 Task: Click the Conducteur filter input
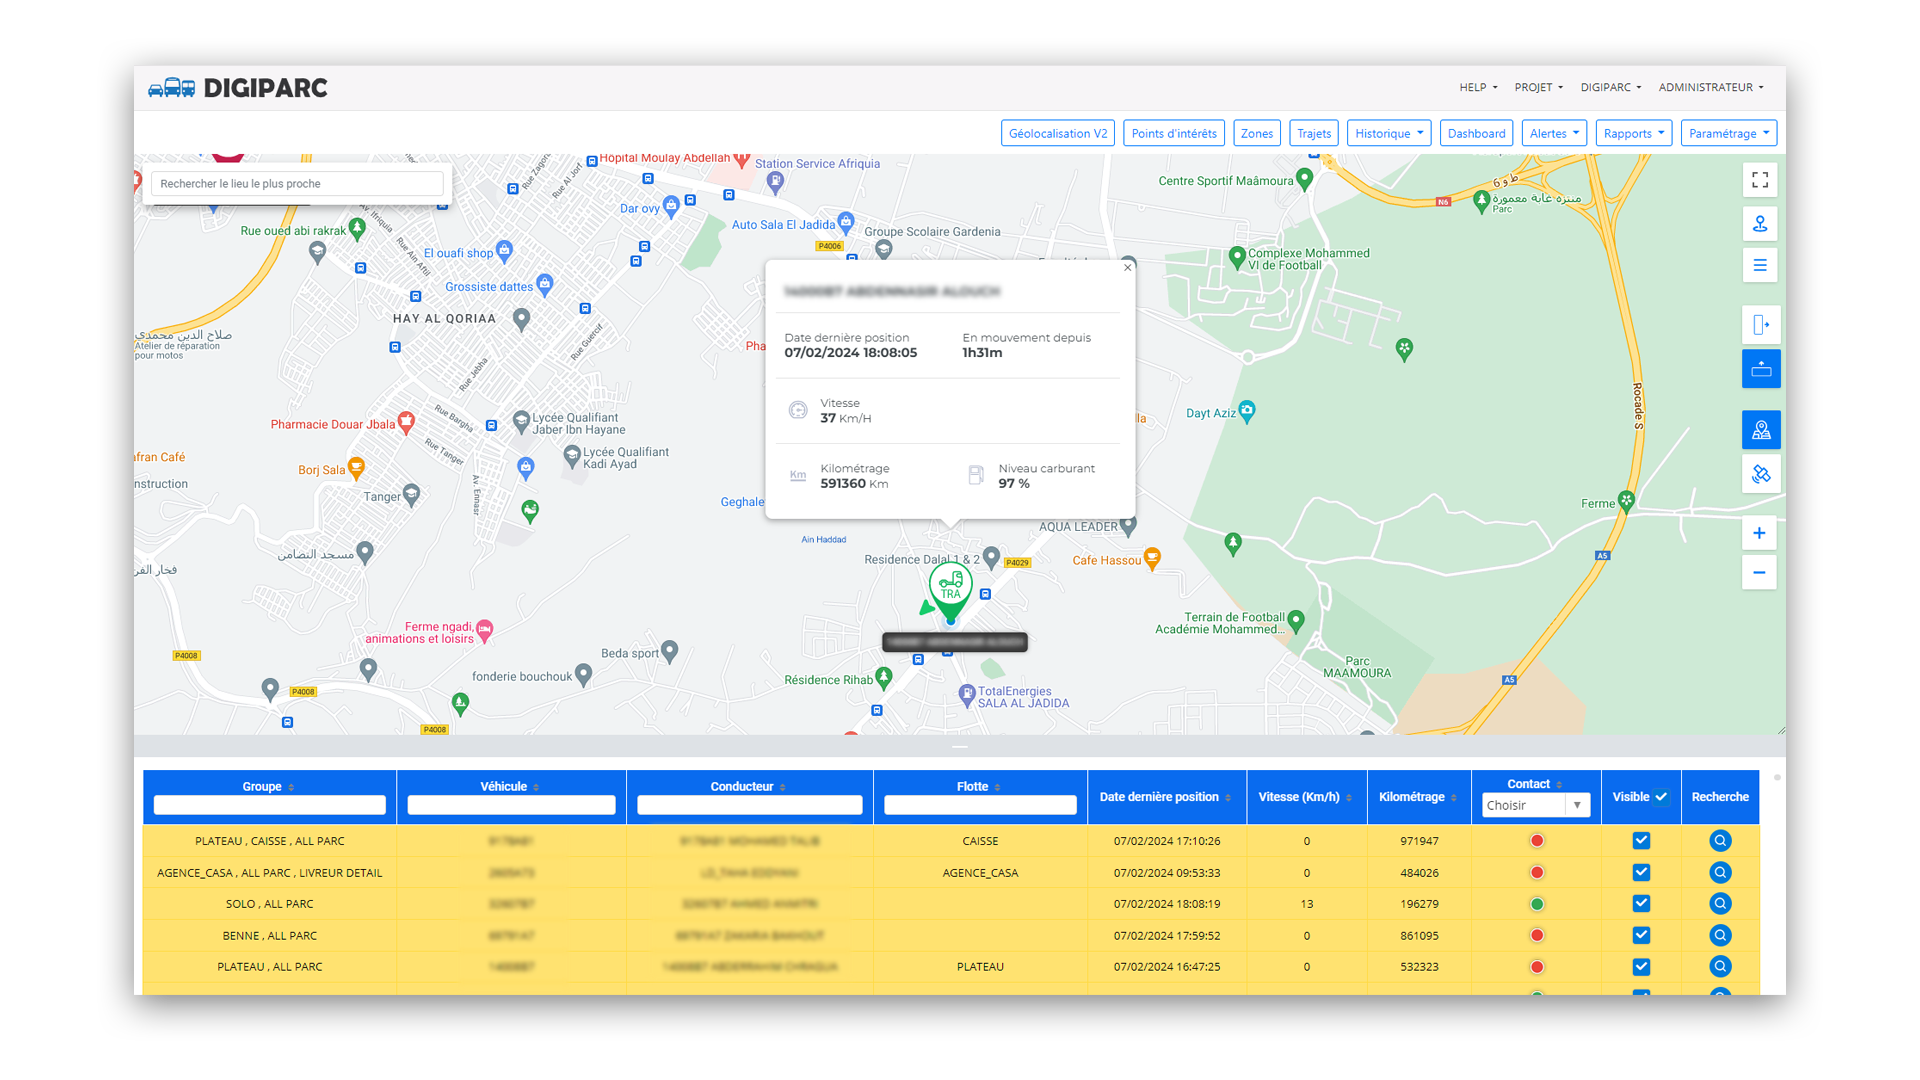(x=750, y=806)
